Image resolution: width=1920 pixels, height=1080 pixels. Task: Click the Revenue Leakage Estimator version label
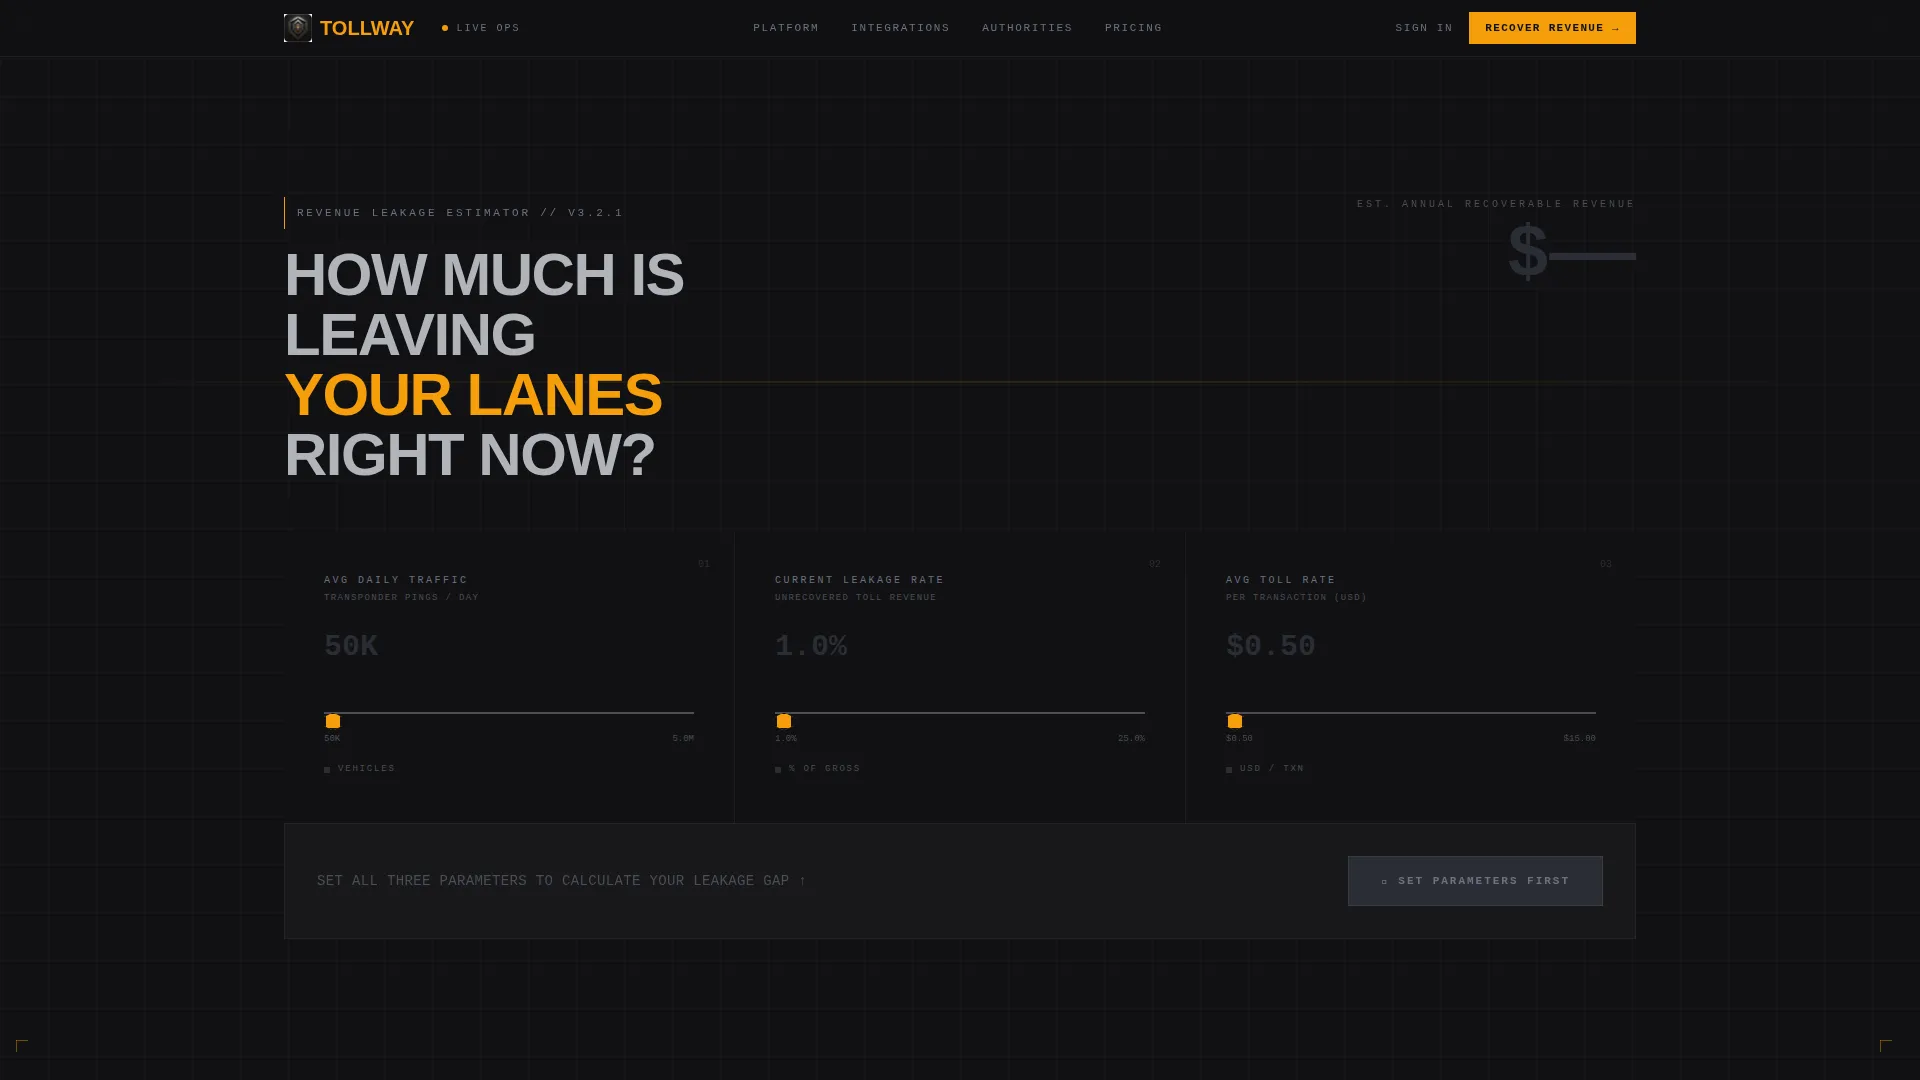[x=460, y=213]
